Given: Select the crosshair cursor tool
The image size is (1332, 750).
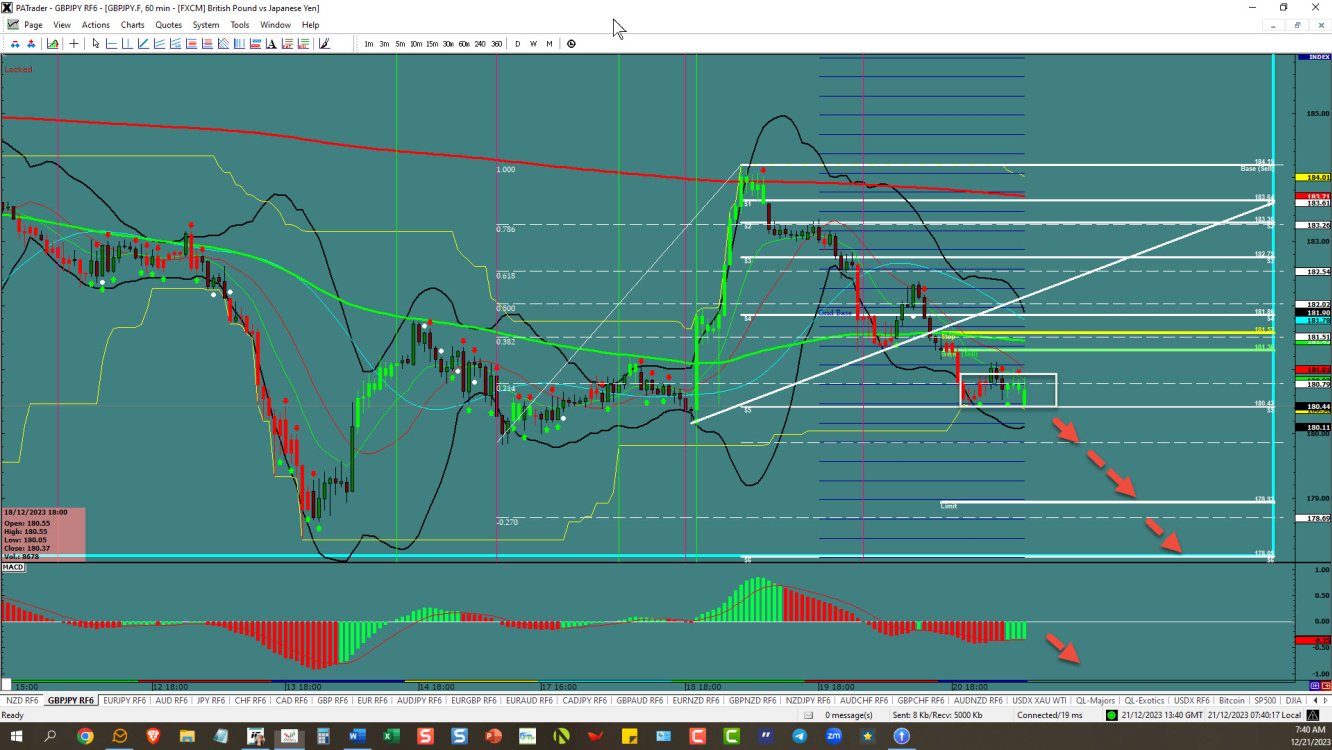Looking at the screenshot, I should point(74,44).
